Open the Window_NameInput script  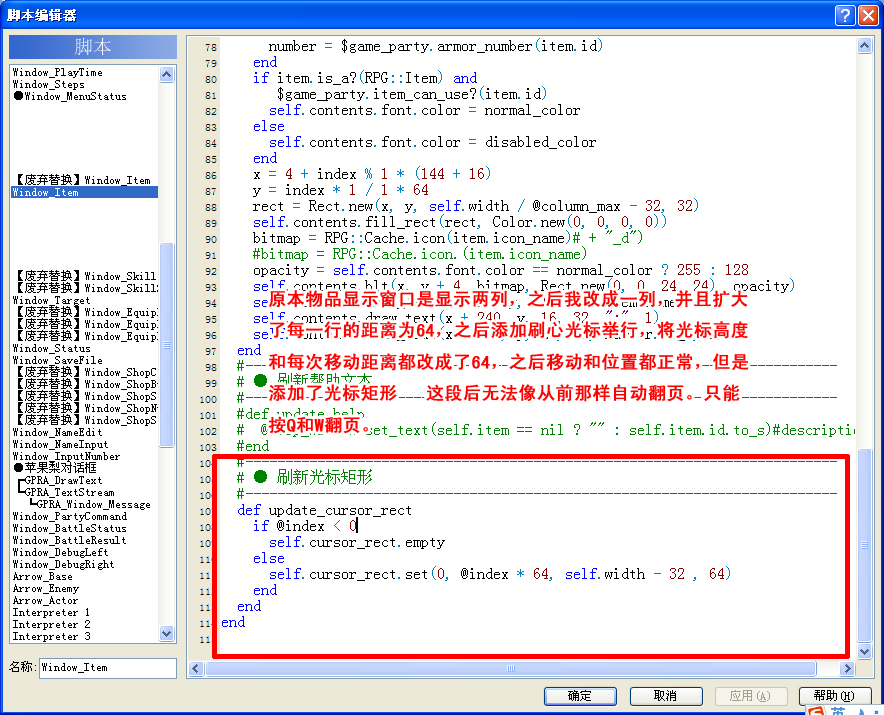pyautogui.click(x=60, y=444)
